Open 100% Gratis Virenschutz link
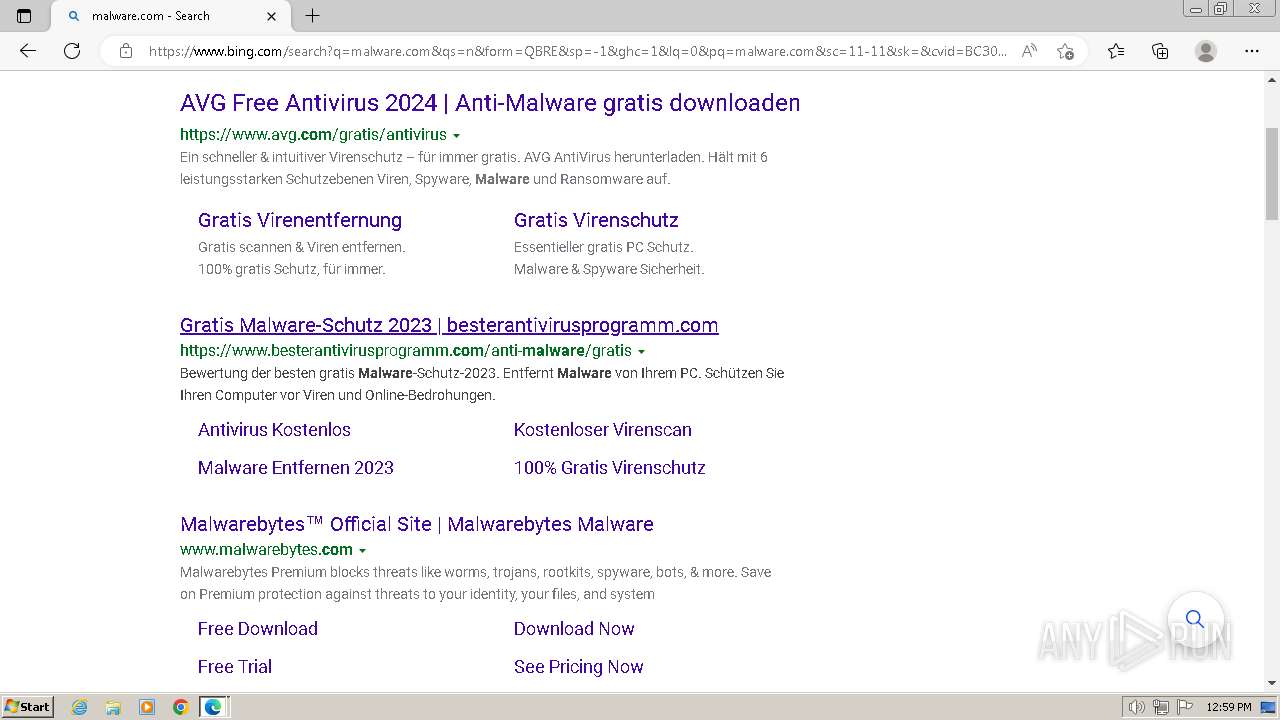This screenshot has height=720, width=1280. [x=610, y=468]
